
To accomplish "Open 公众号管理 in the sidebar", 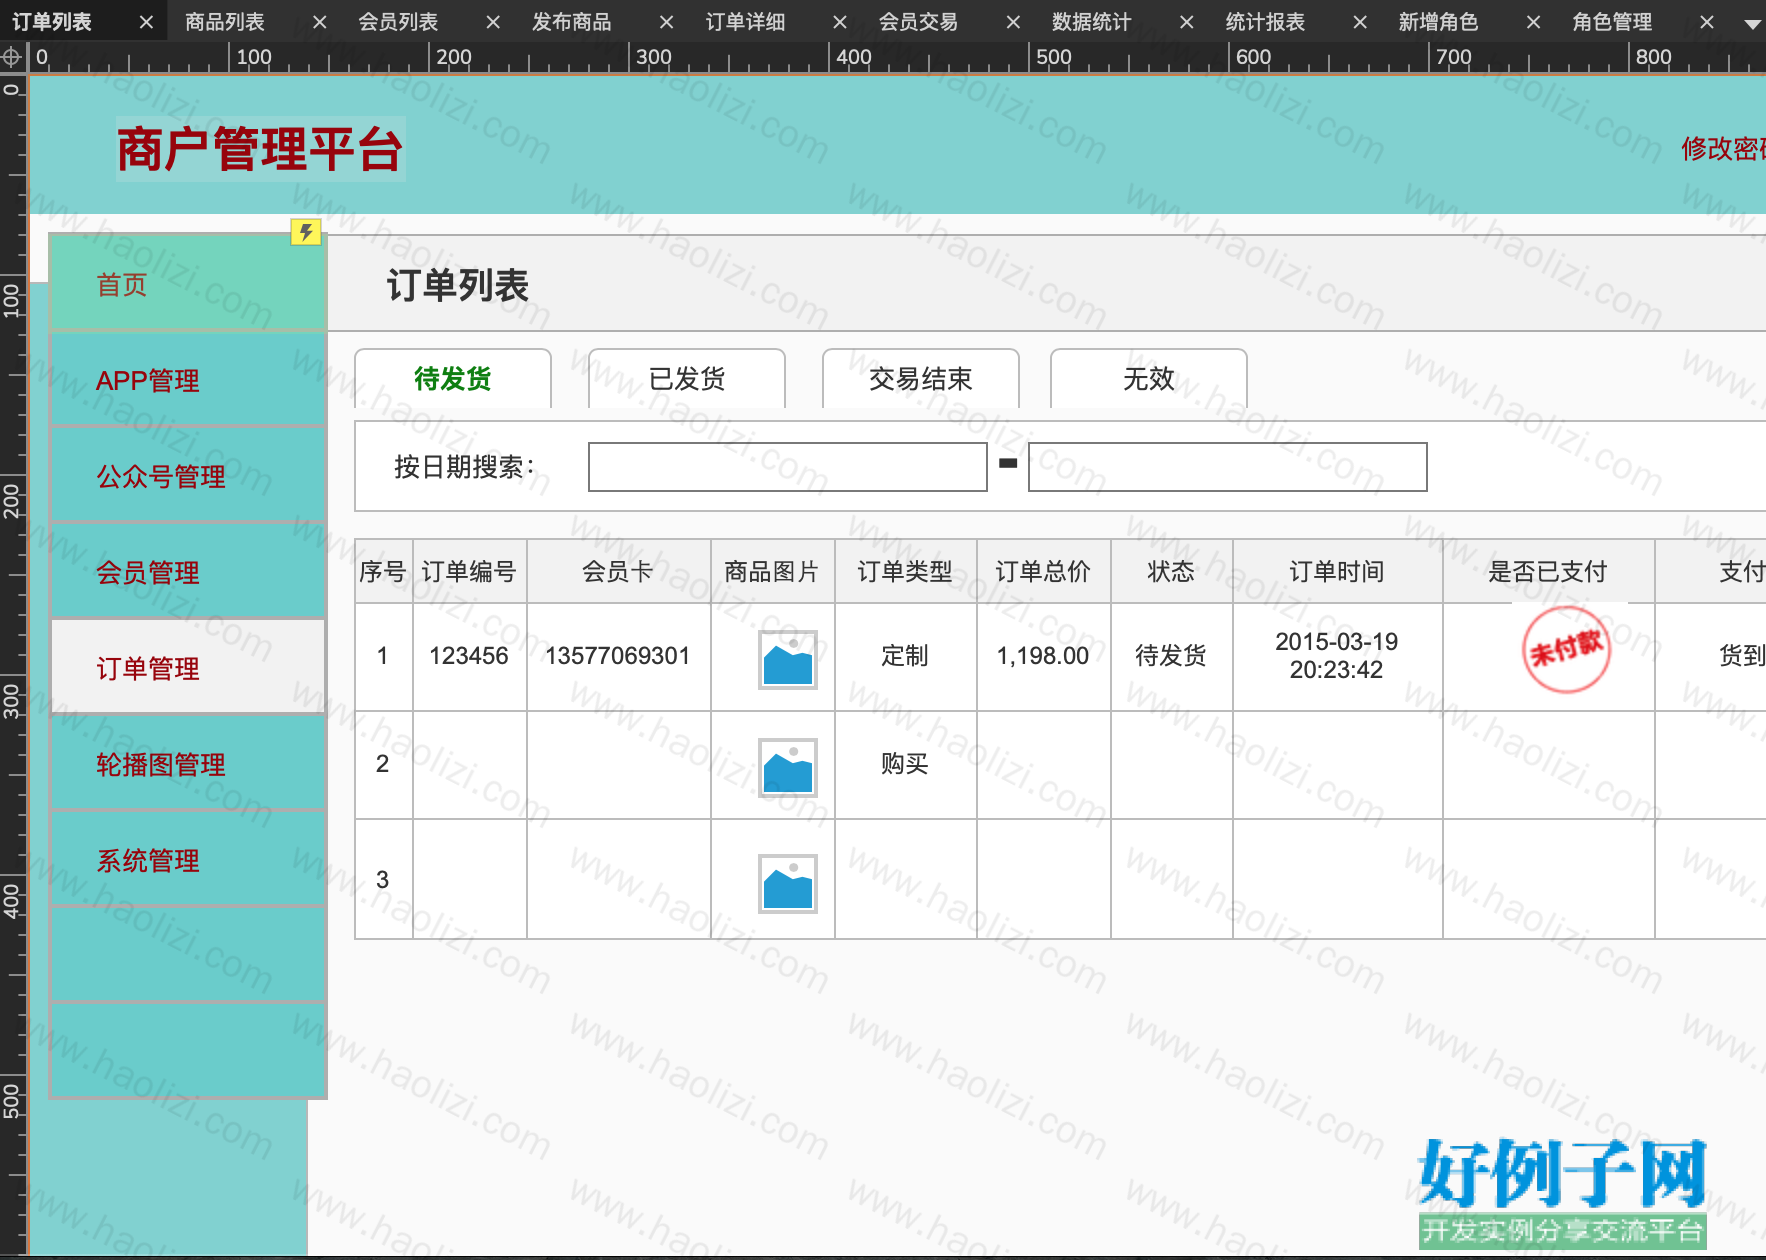I will click(188, 476).
